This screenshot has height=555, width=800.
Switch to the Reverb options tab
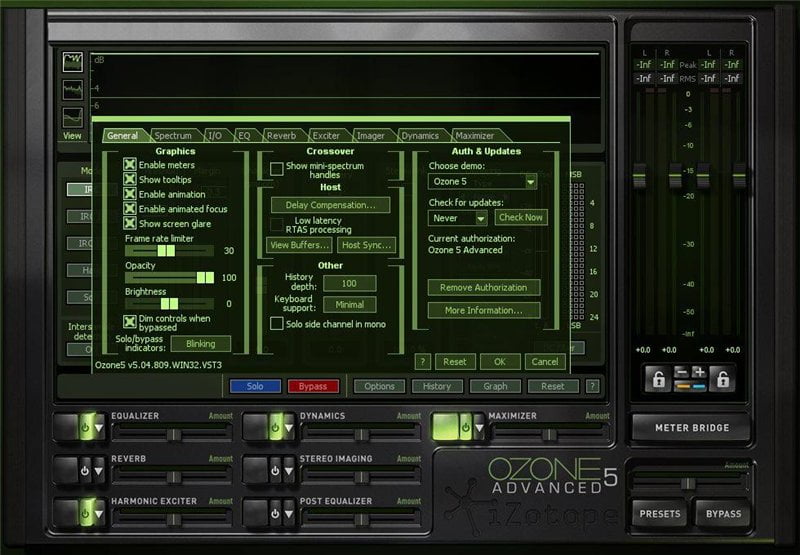[282, 136]
